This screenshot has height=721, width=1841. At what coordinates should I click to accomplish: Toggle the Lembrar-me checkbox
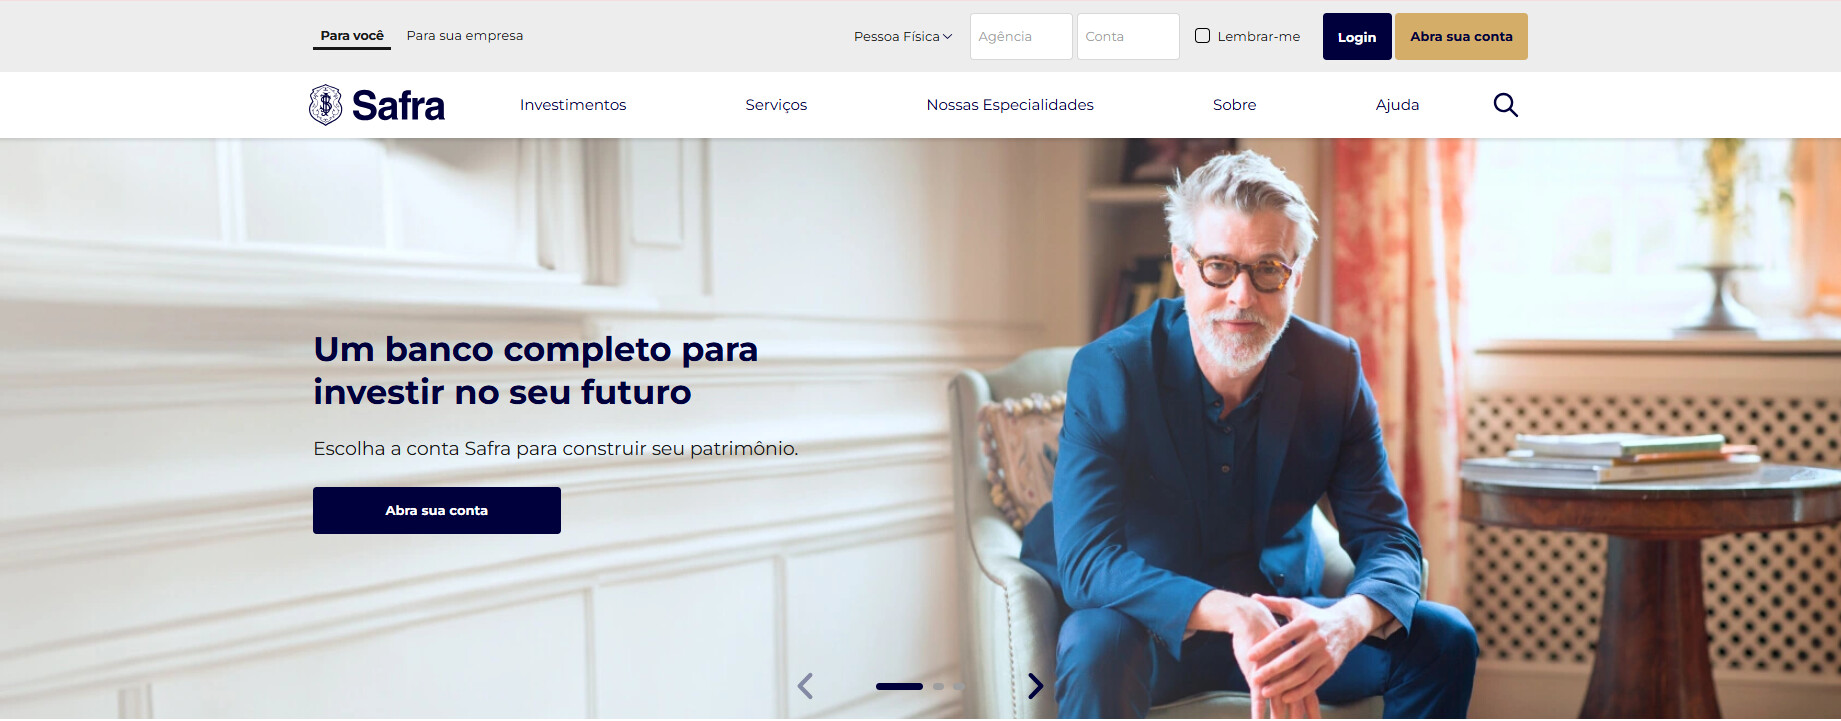[x=1202, y=36]
